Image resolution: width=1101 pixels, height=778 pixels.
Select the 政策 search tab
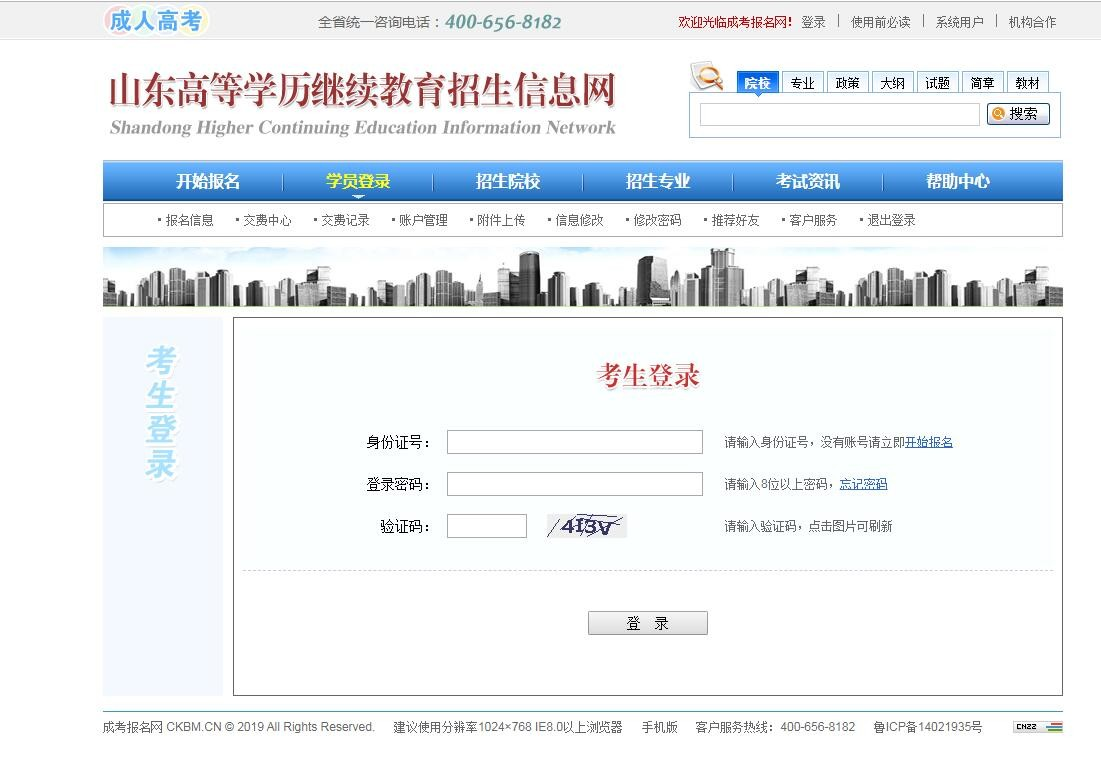click(848, 83)
